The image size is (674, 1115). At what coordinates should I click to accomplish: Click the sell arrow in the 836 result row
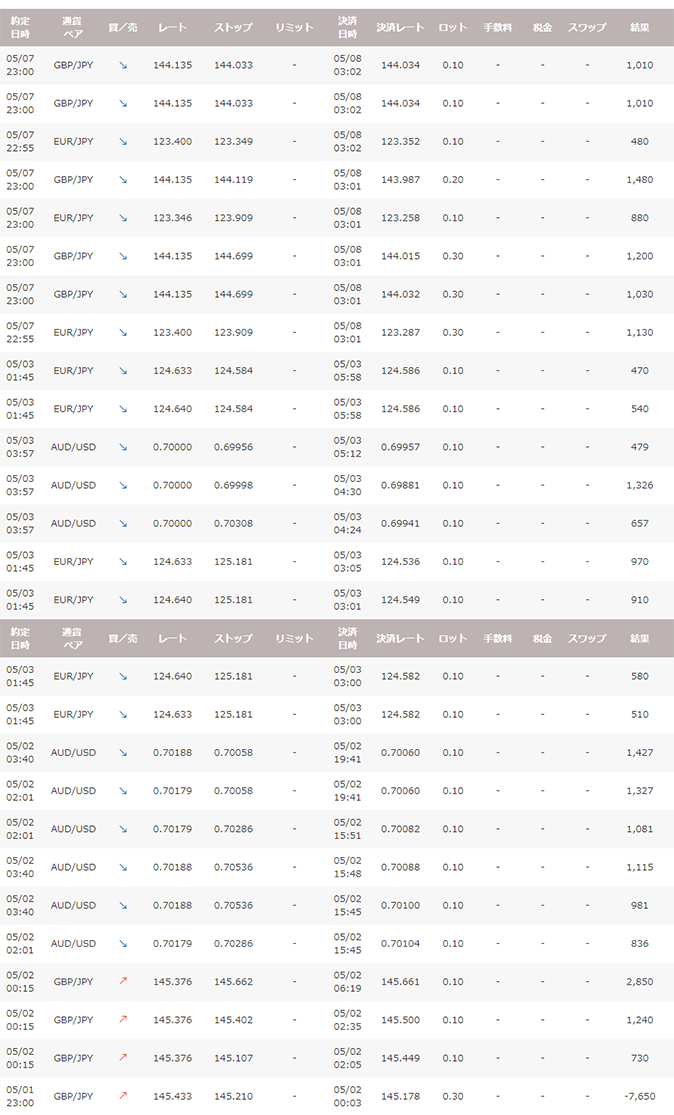123,943
